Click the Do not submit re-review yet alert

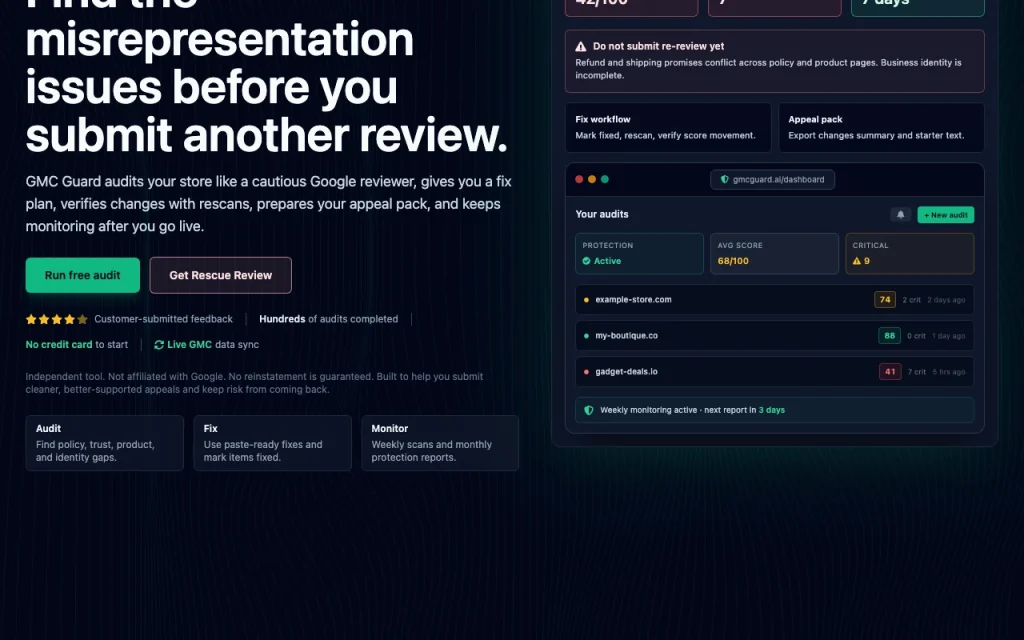(775, 61)
